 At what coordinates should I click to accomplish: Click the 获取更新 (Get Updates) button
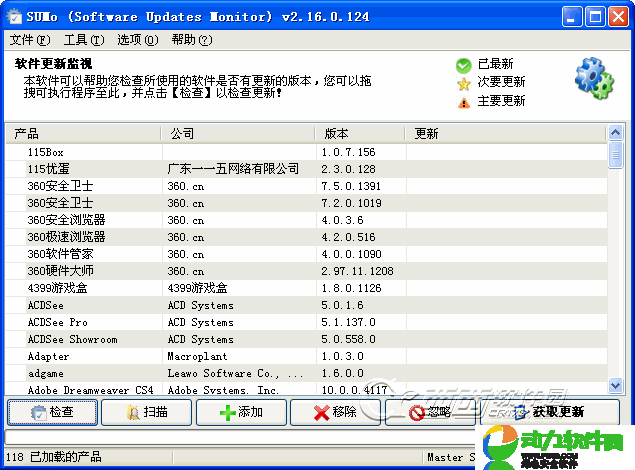click(548, 412)
